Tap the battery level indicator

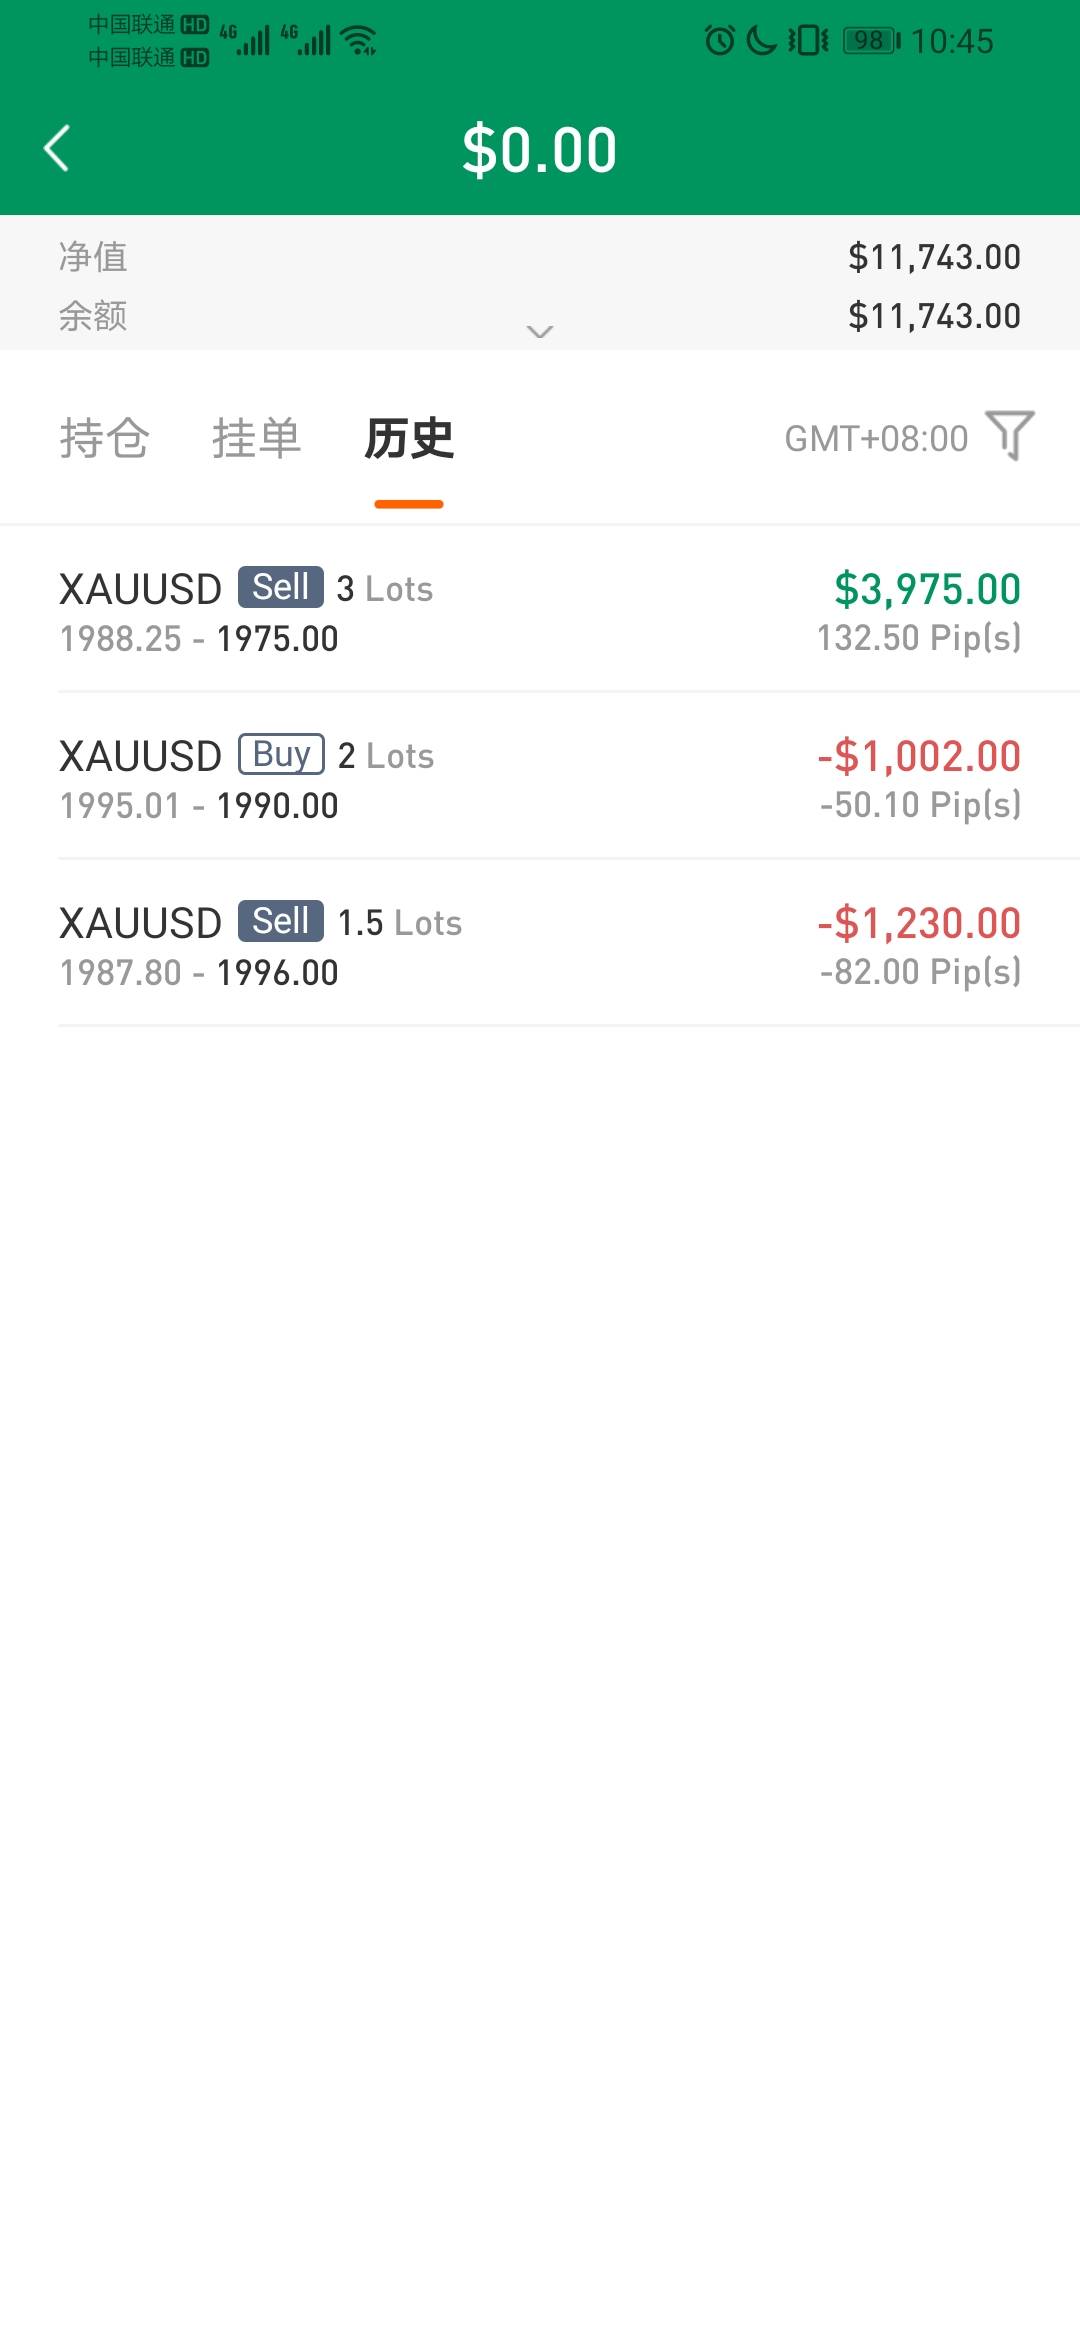[871, 41]
